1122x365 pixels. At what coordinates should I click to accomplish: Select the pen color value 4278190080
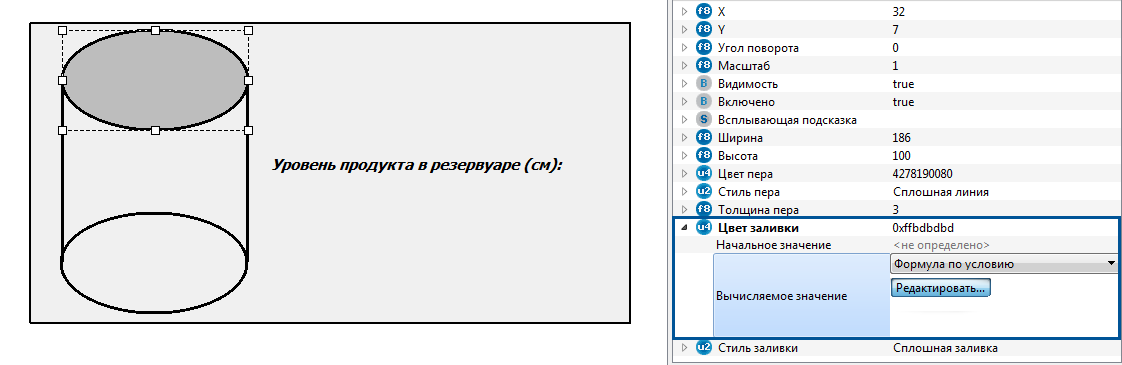pyautogui.click(x=923, y=174)
